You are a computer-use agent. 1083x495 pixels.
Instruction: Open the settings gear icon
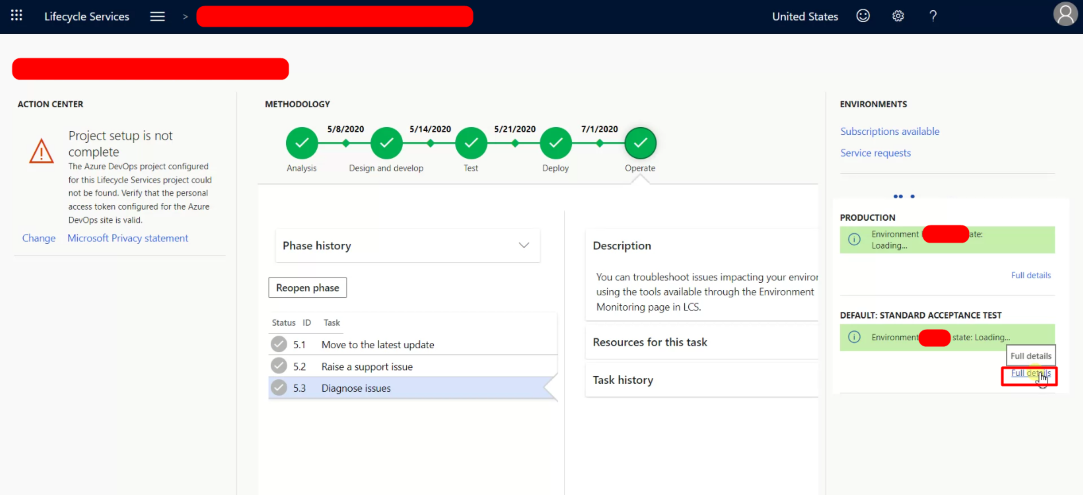898,16
